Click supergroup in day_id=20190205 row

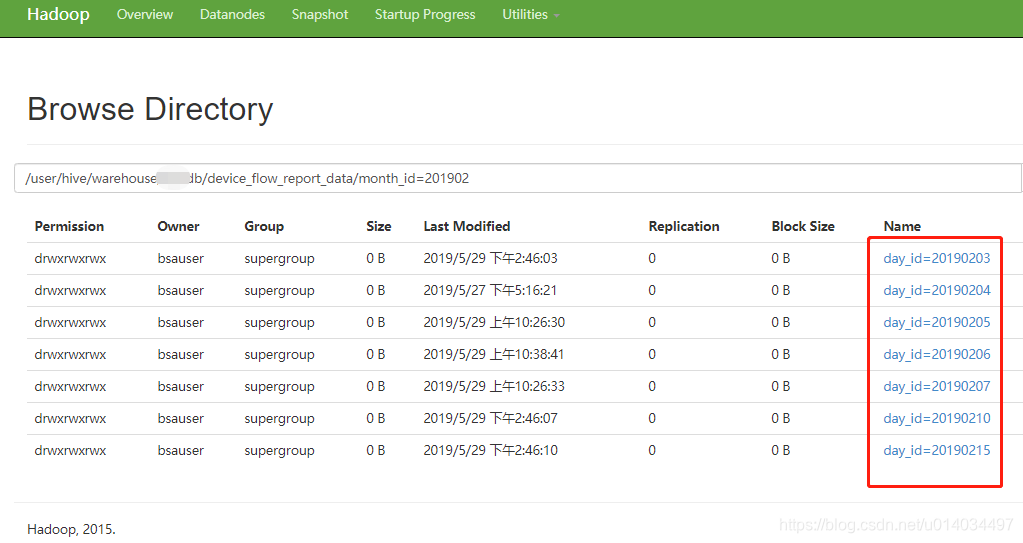click(x=279, y=322)
